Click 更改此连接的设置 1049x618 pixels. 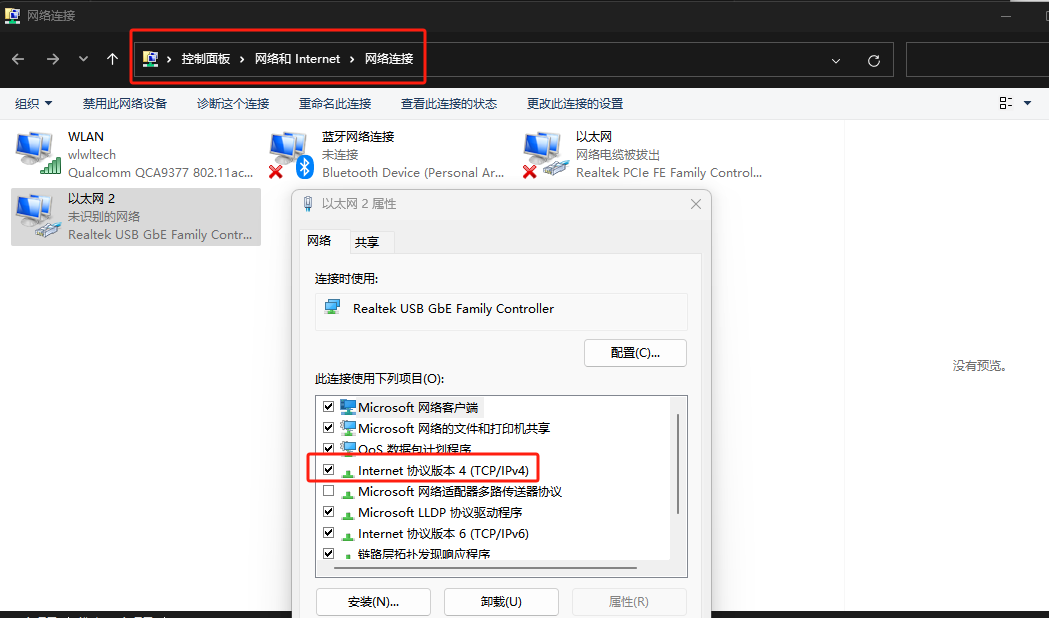[x=575, y=104]
